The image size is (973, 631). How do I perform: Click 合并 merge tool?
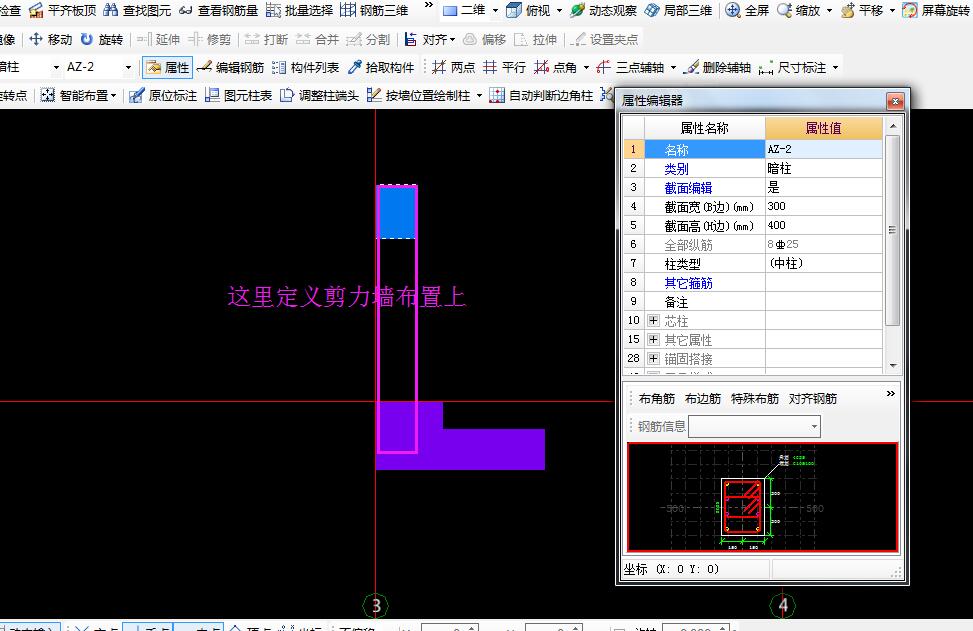(x=317, y=39)
